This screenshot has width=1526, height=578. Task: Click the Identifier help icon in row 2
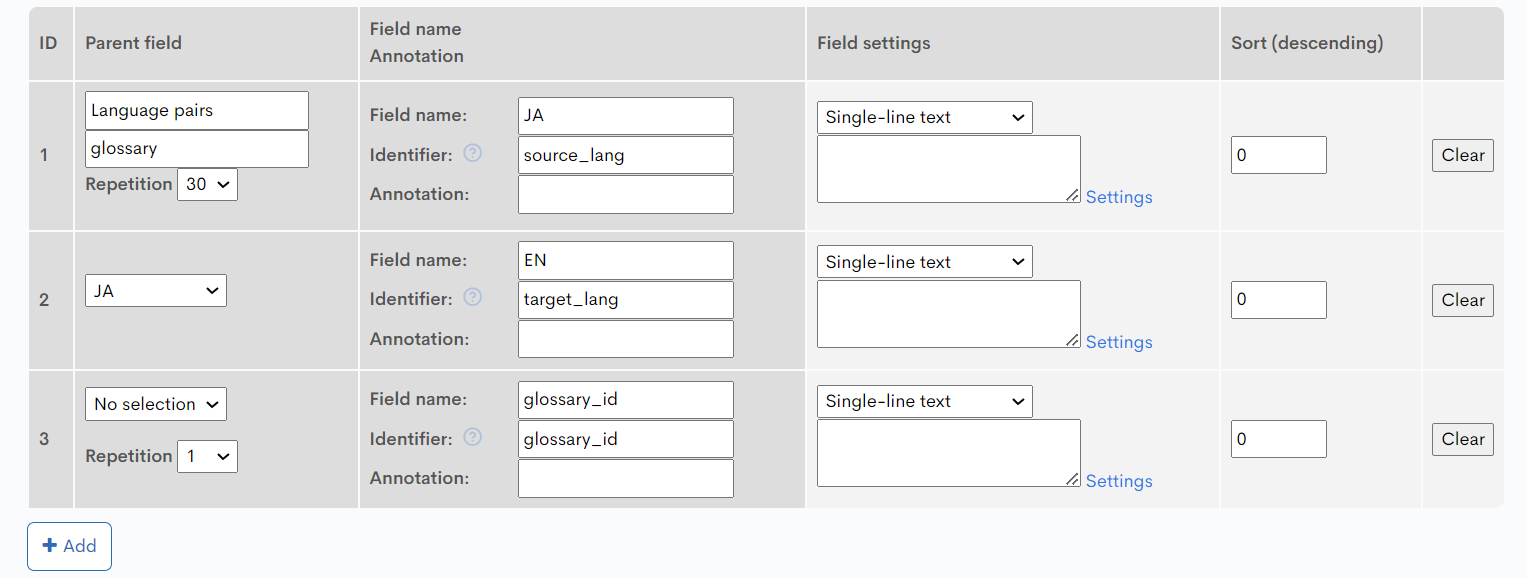[472, 297]
